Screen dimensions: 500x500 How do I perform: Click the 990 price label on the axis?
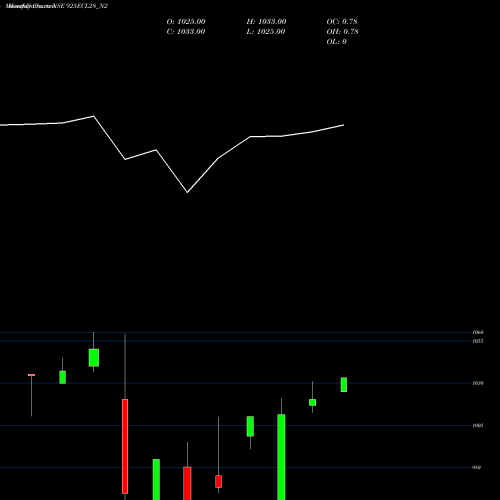click(x=477, y=467)
